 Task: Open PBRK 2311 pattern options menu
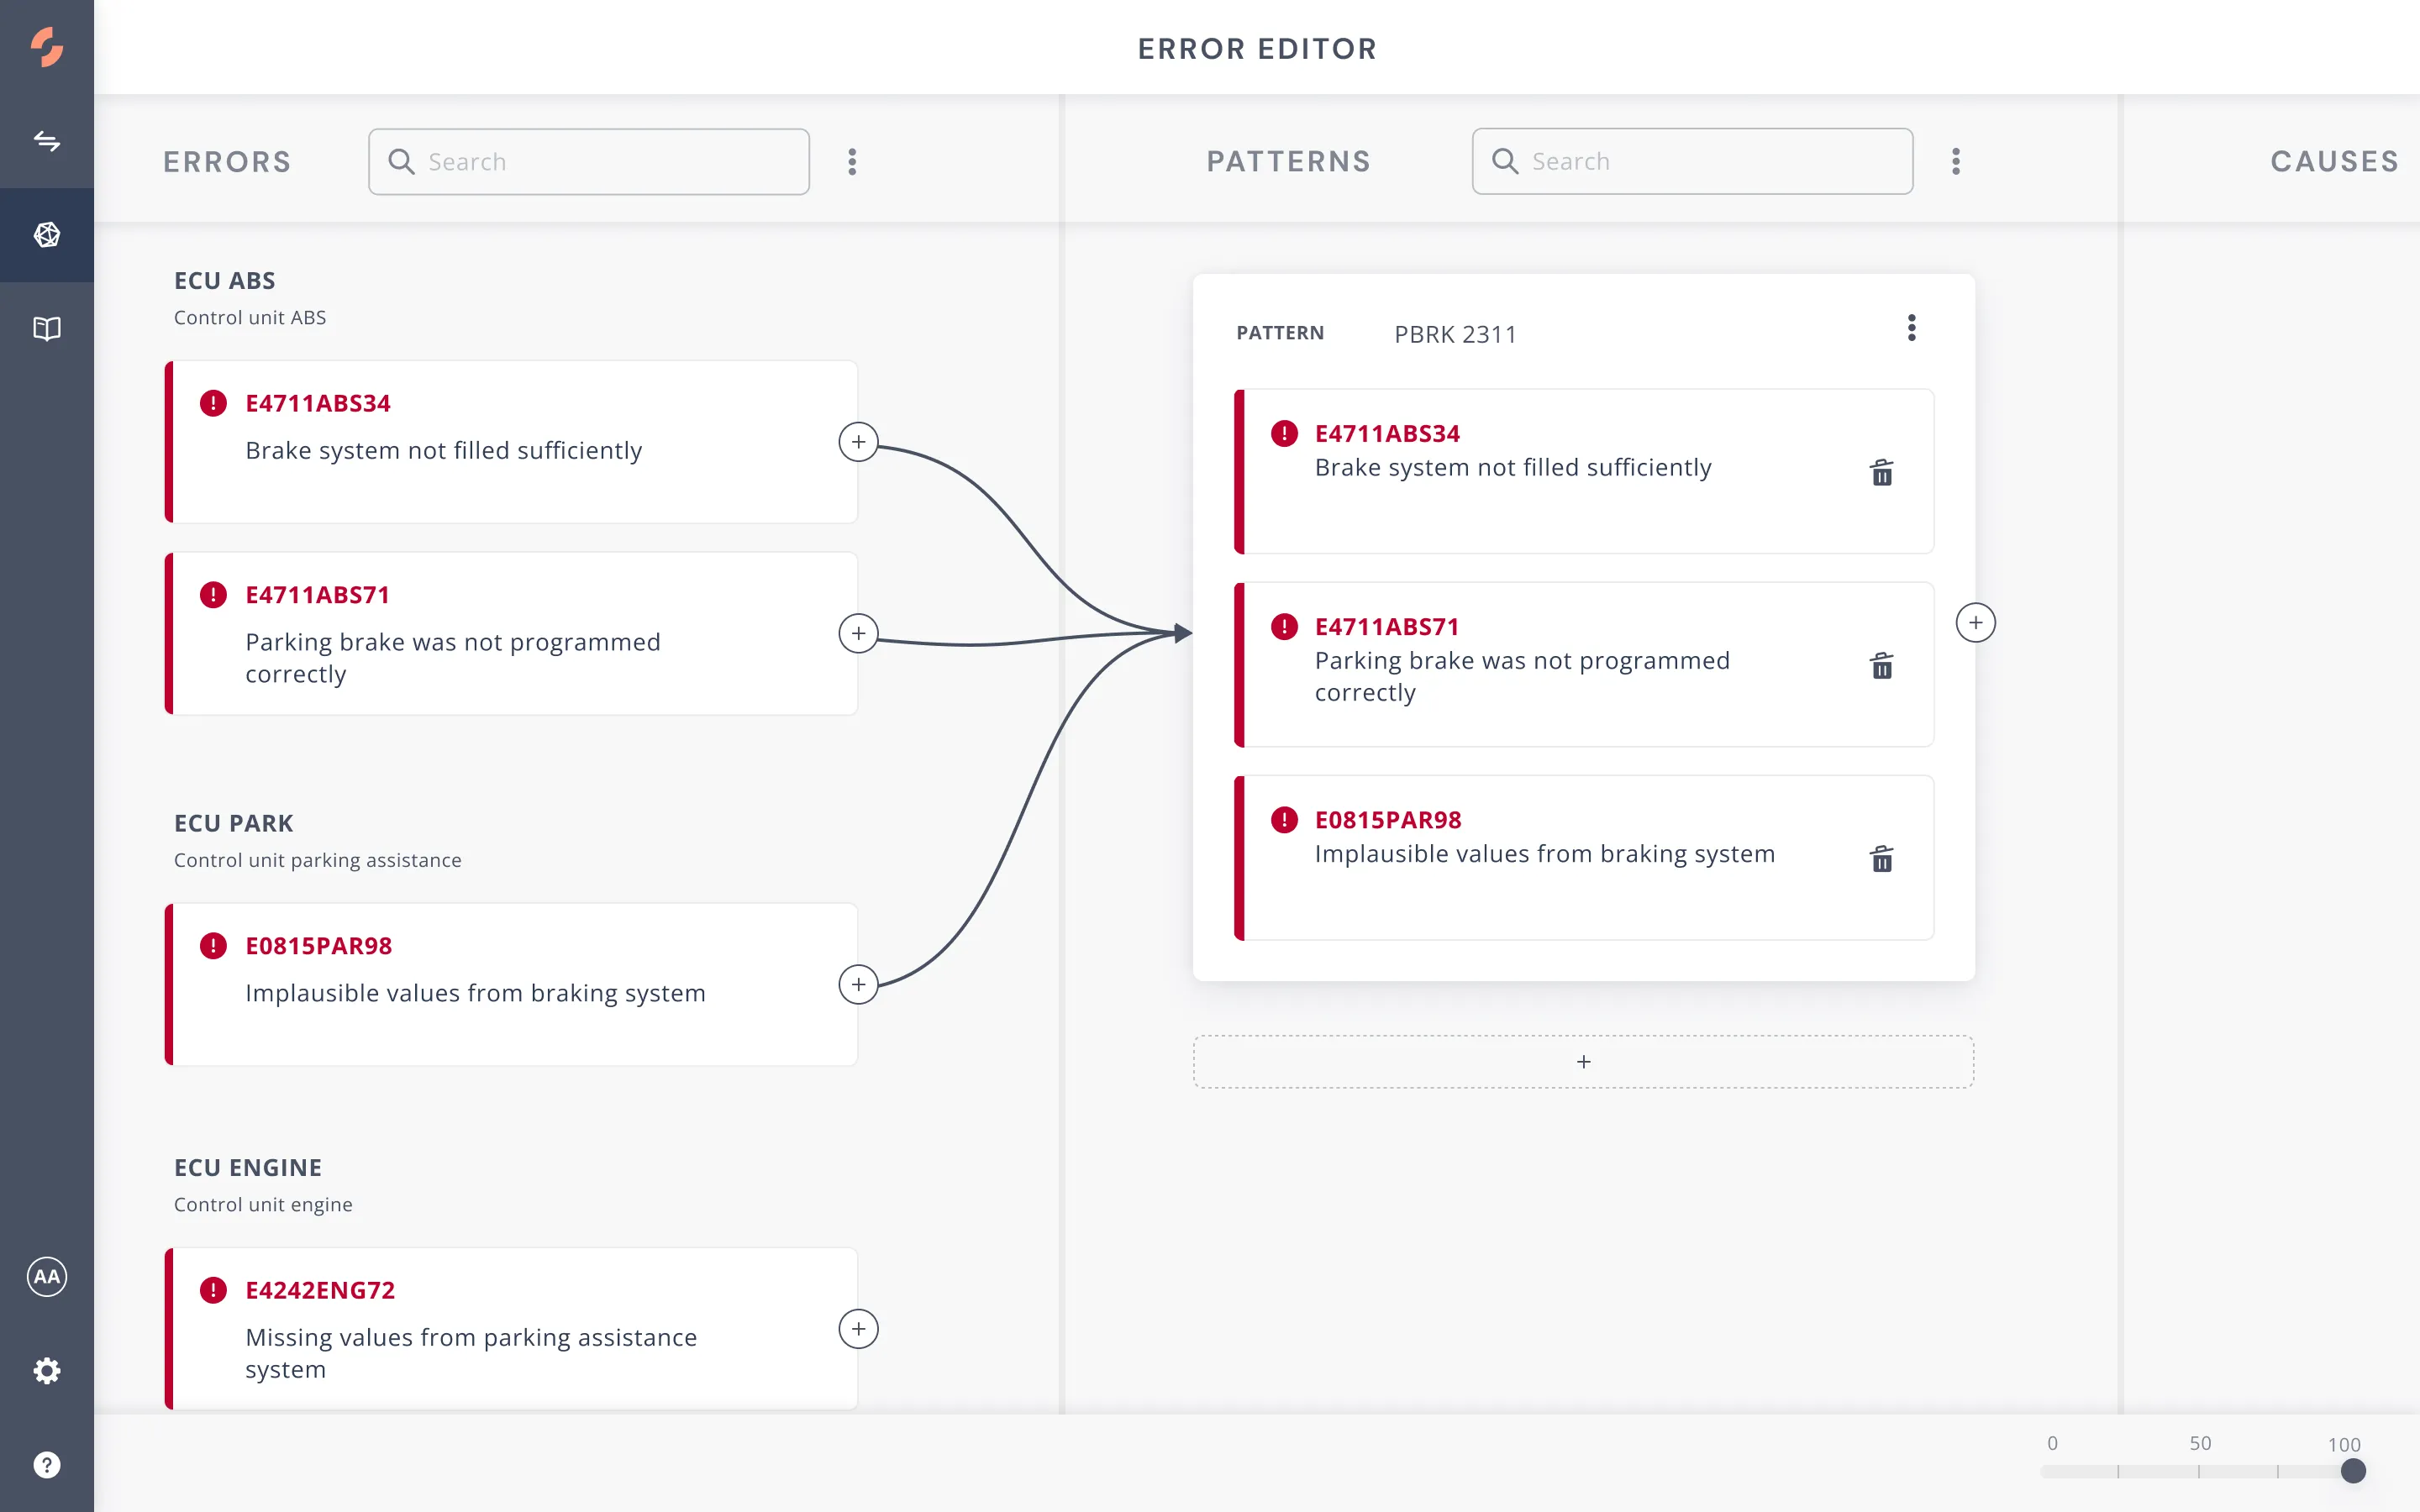pyautogui.click(x=1911, y=328)
